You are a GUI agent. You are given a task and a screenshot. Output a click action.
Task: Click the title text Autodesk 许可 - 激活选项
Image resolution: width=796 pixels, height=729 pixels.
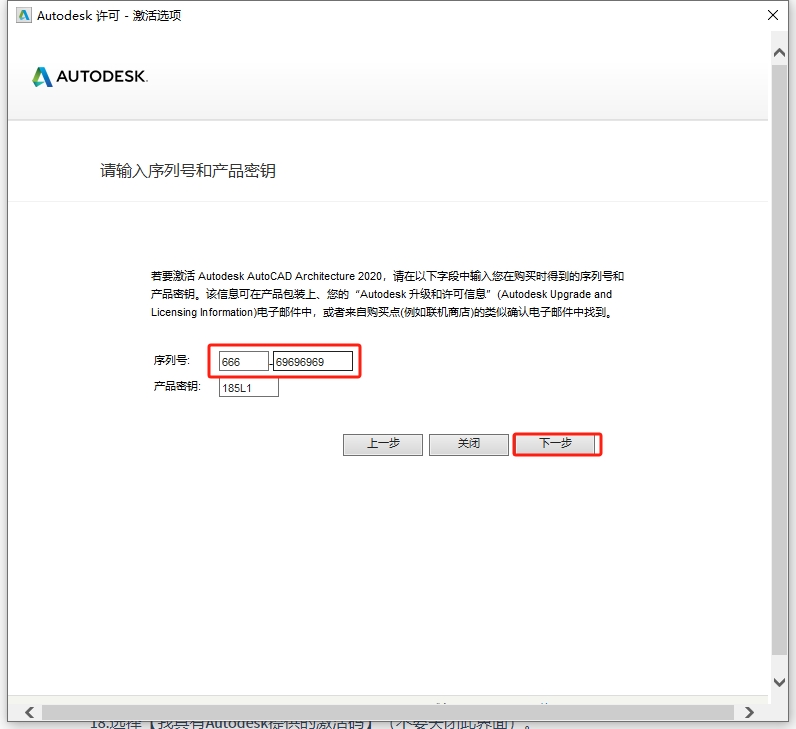click(109, 16)
